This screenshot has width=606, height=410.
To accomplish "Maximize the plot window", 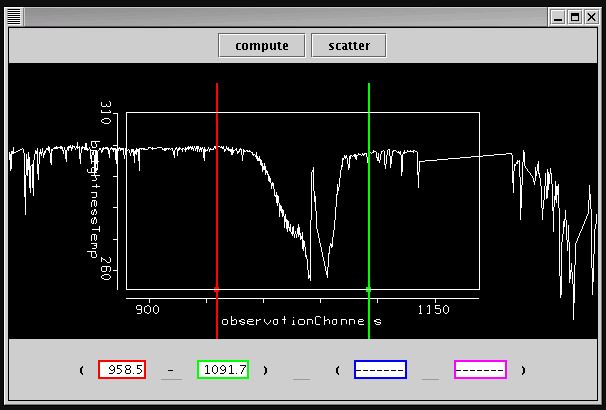I will 575,16.
